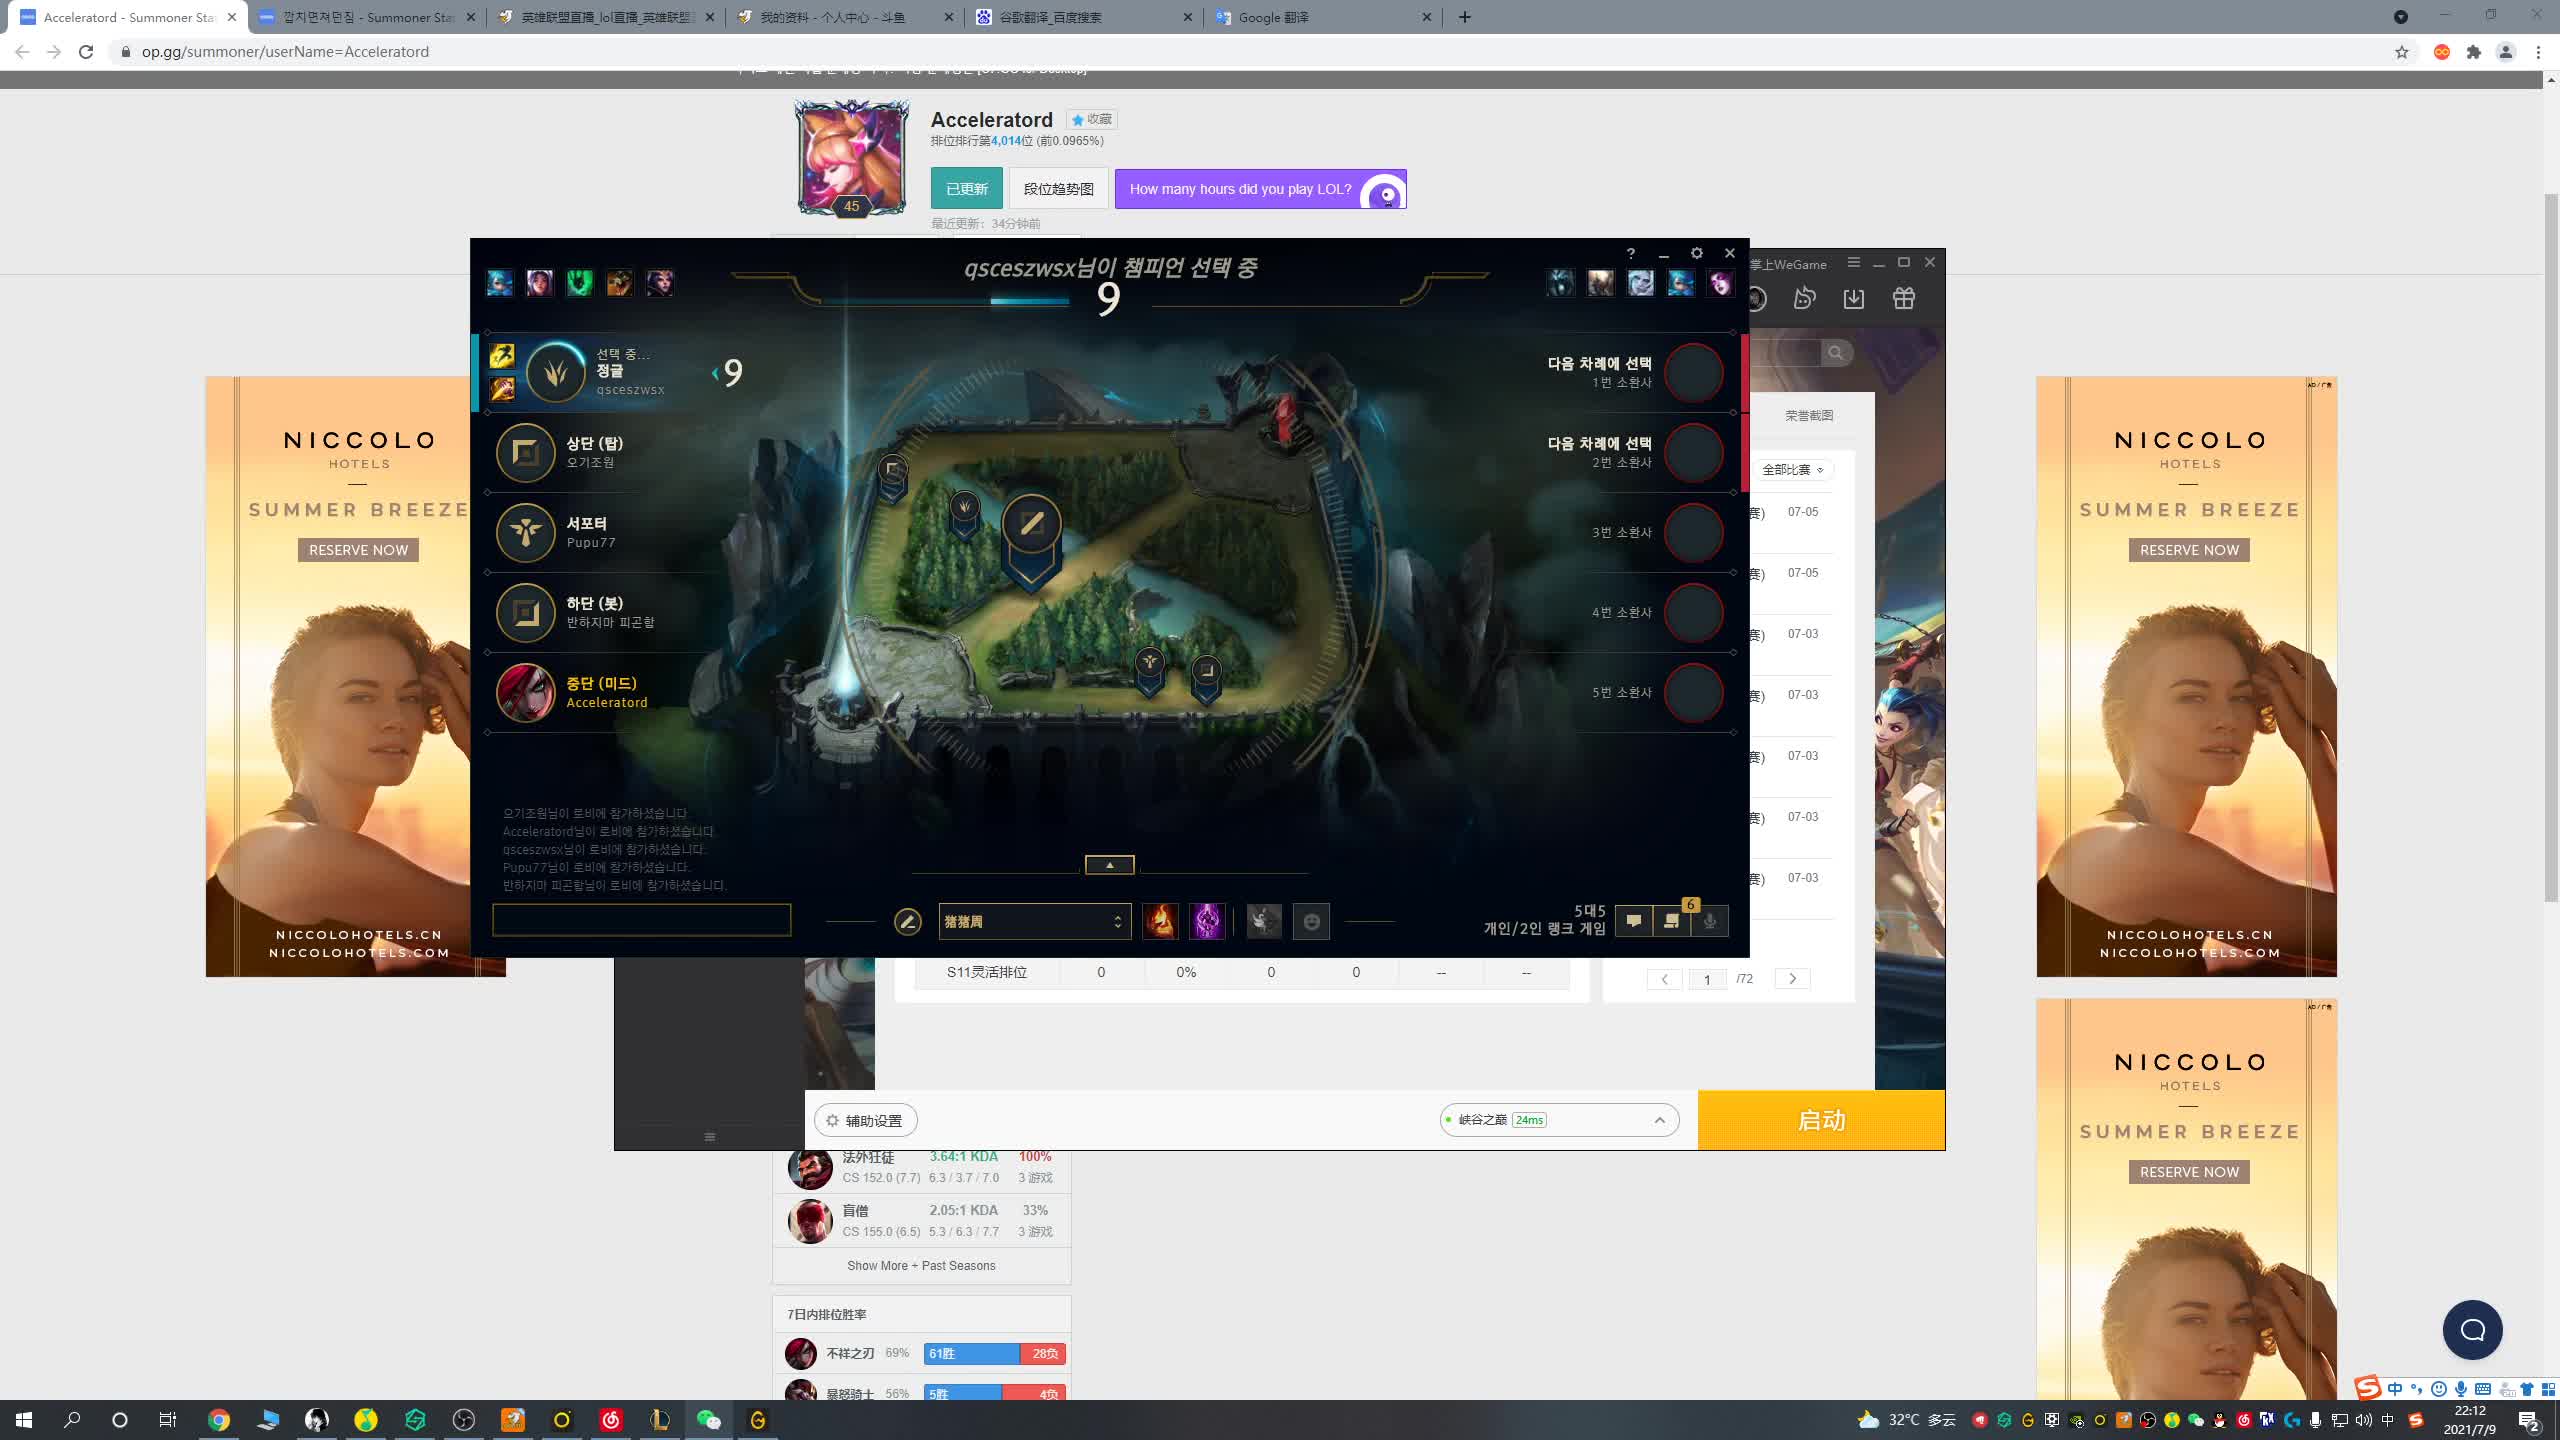Toggle the voice chat microphone
This screenshot has height=1440, width=2560.
1710,921
